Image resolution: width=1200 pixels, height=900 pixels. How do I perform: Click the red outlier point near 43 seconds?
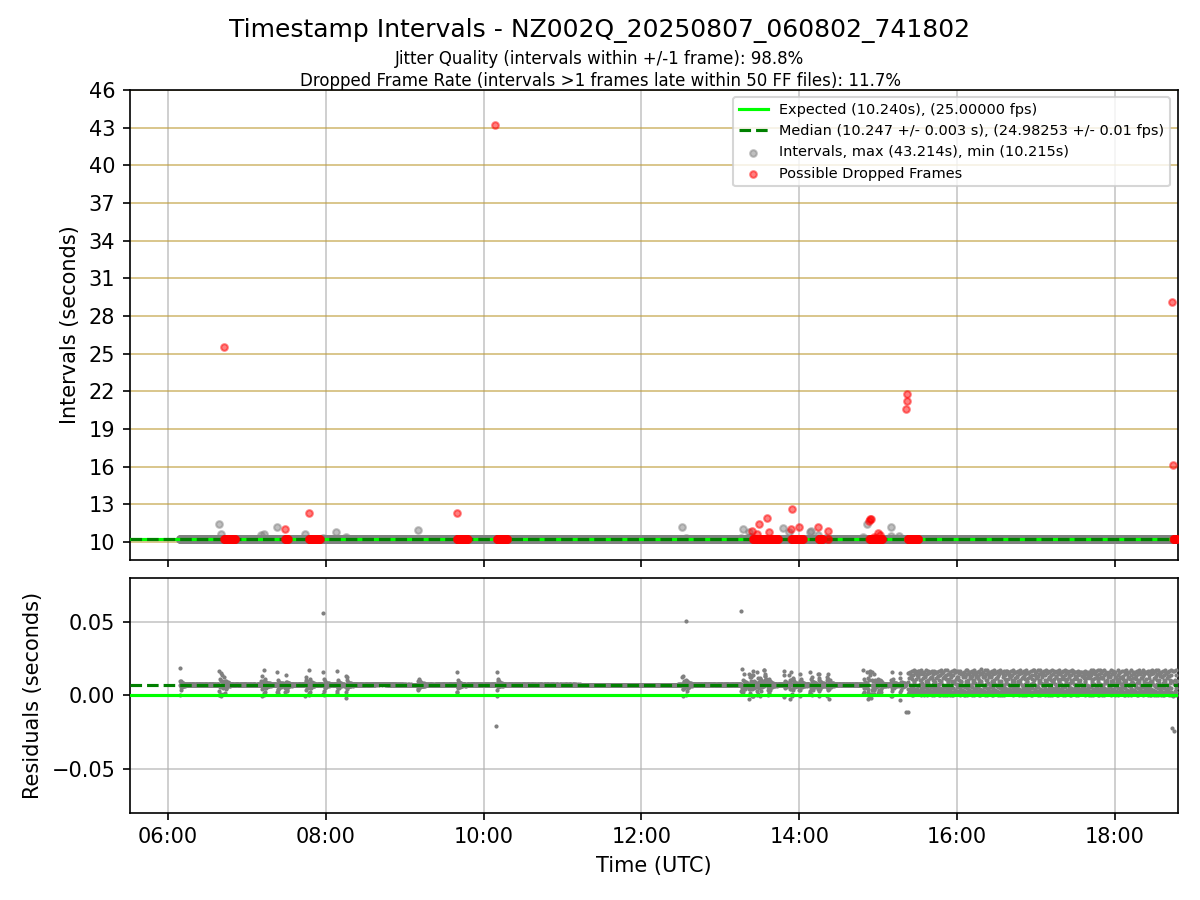(x=495, y=125)
